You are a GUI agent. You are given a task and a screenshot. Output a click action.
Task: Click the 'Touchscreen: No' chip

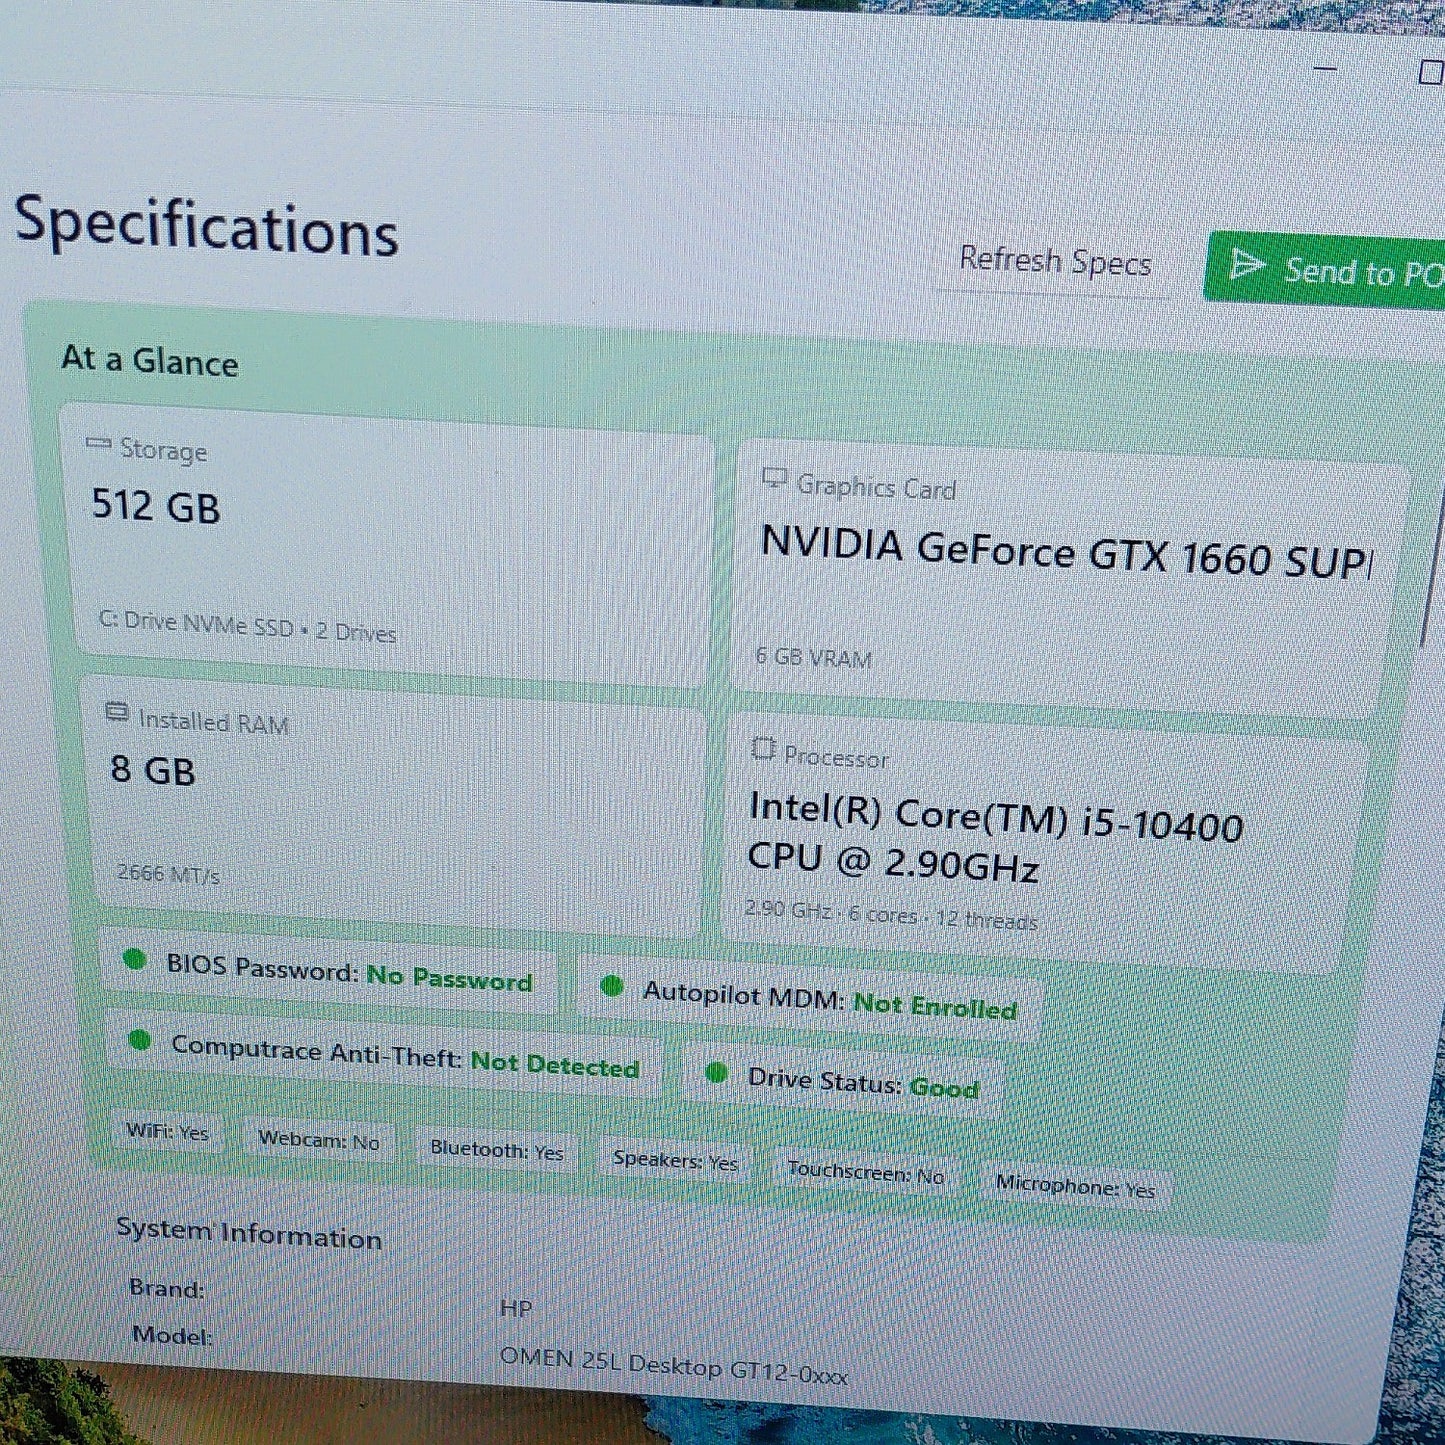point(866,1172)
